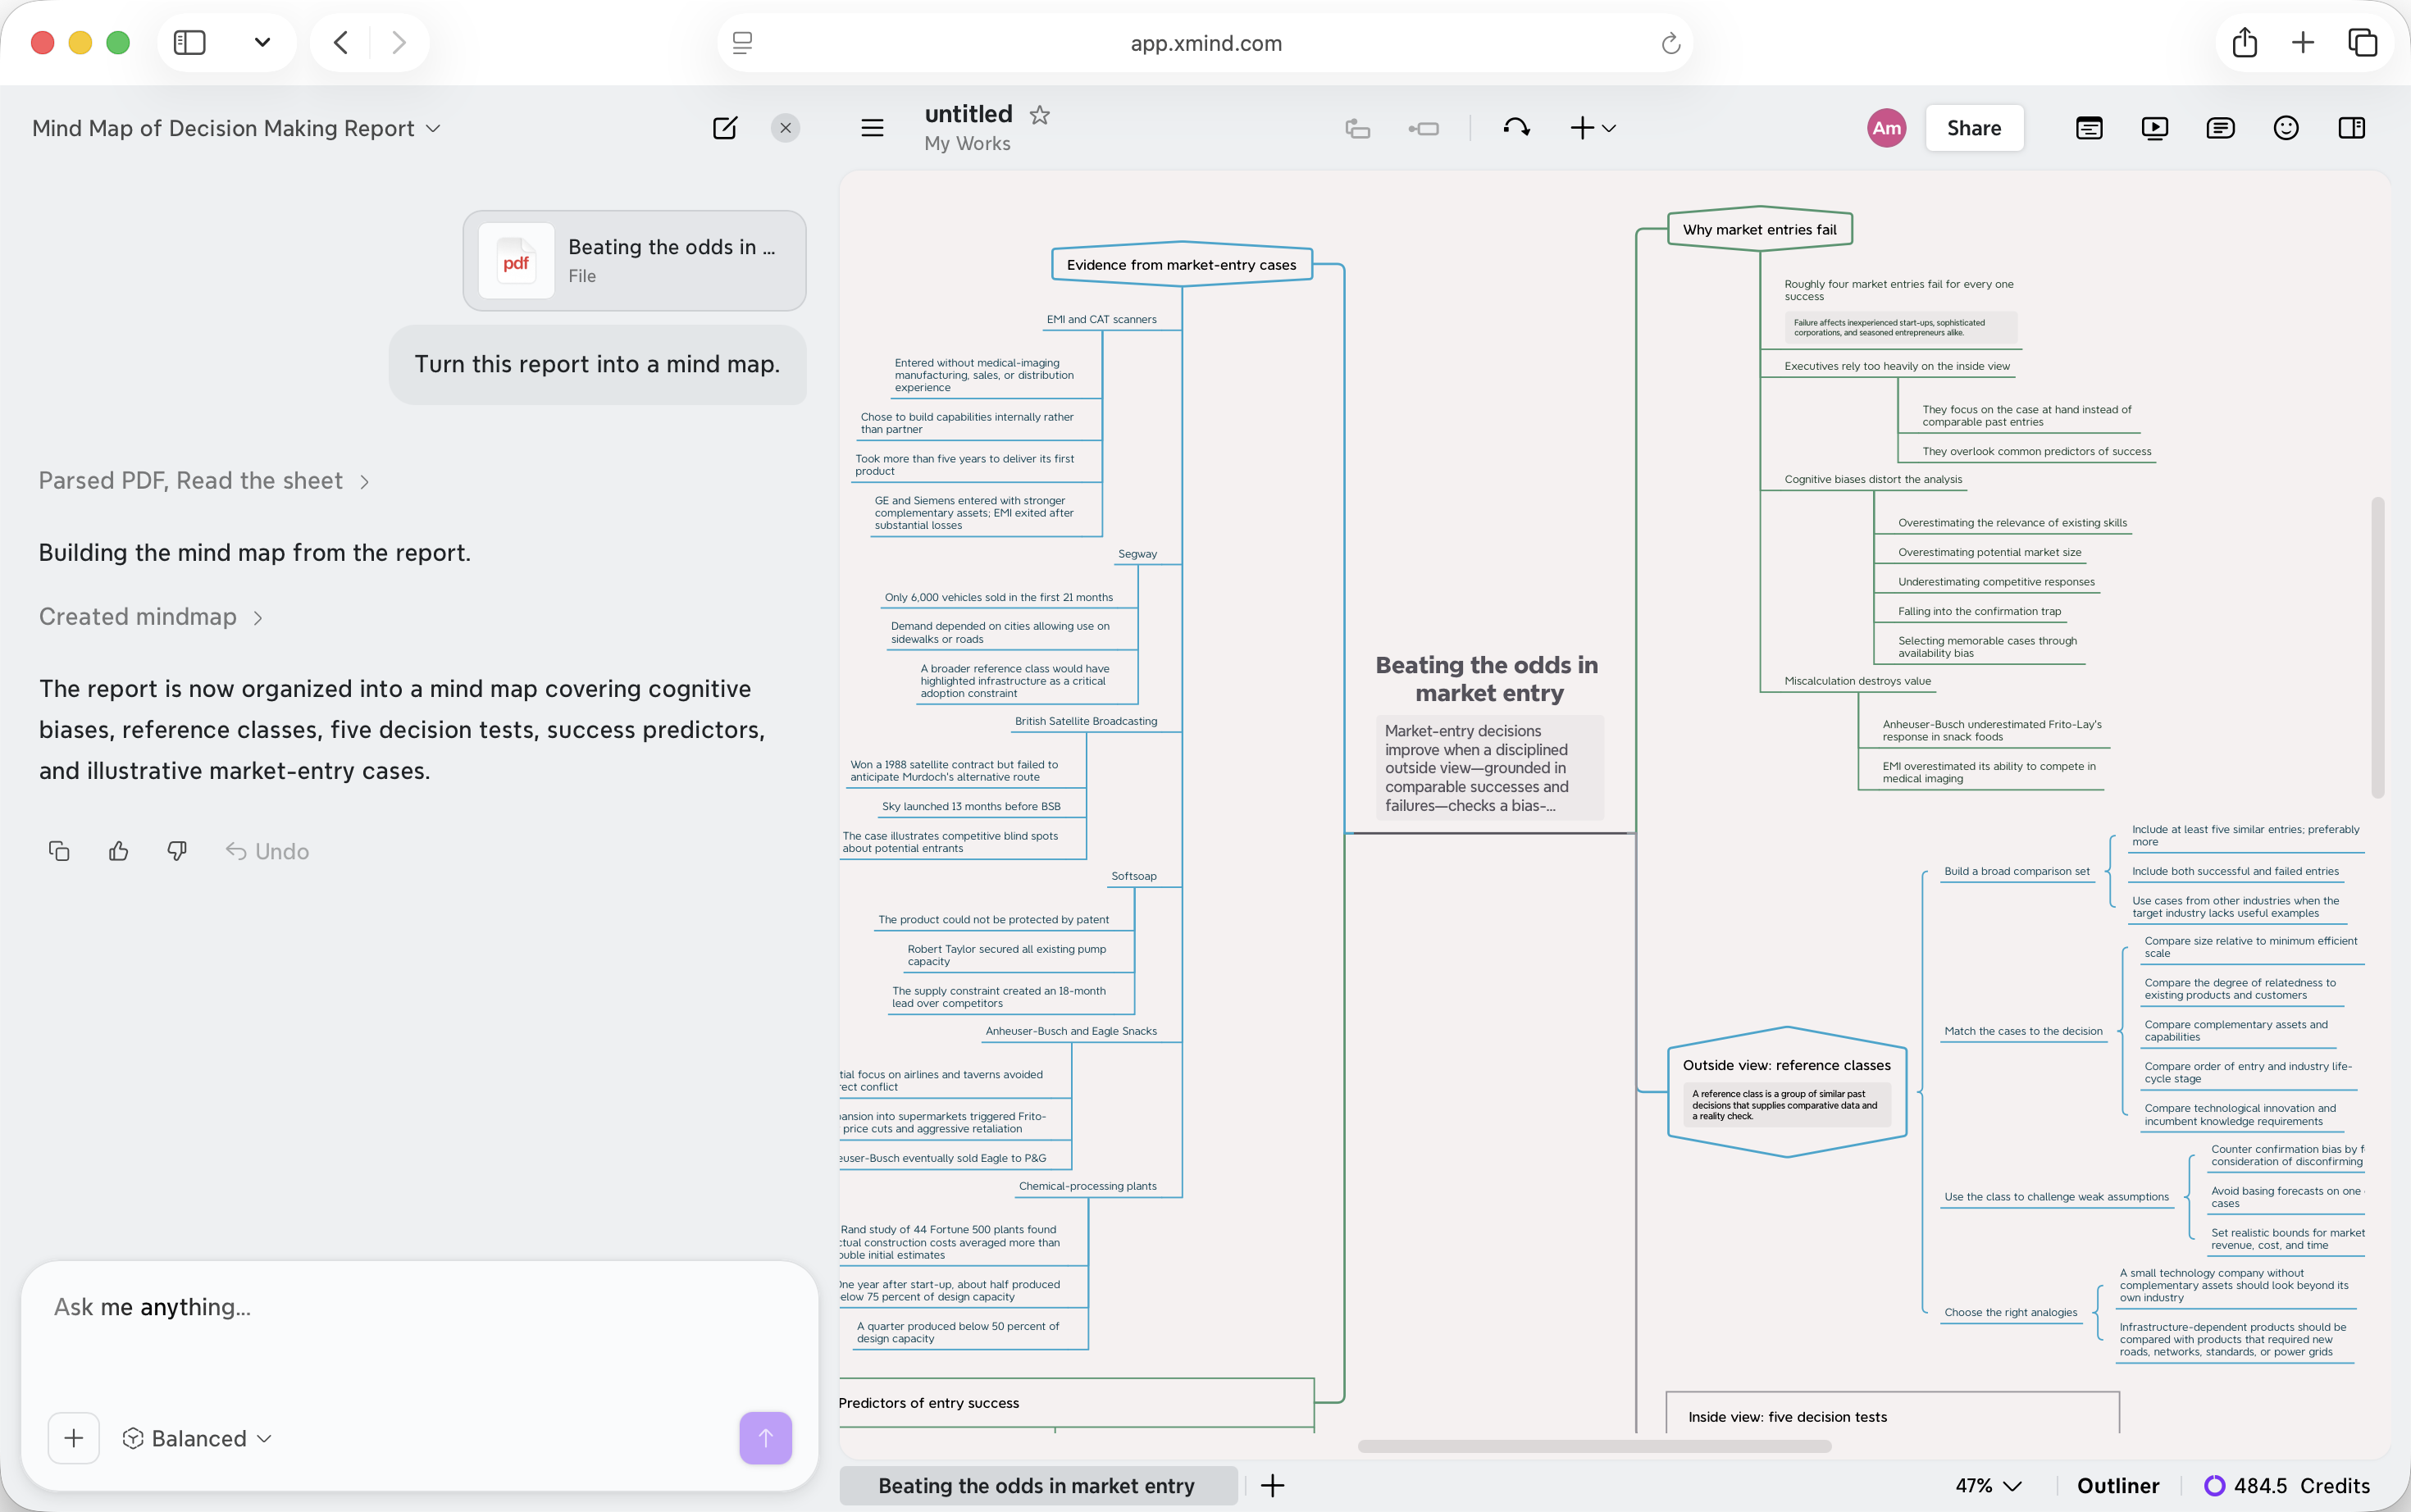
Task: Toggle the right format panel
Action: [2352, 128]
